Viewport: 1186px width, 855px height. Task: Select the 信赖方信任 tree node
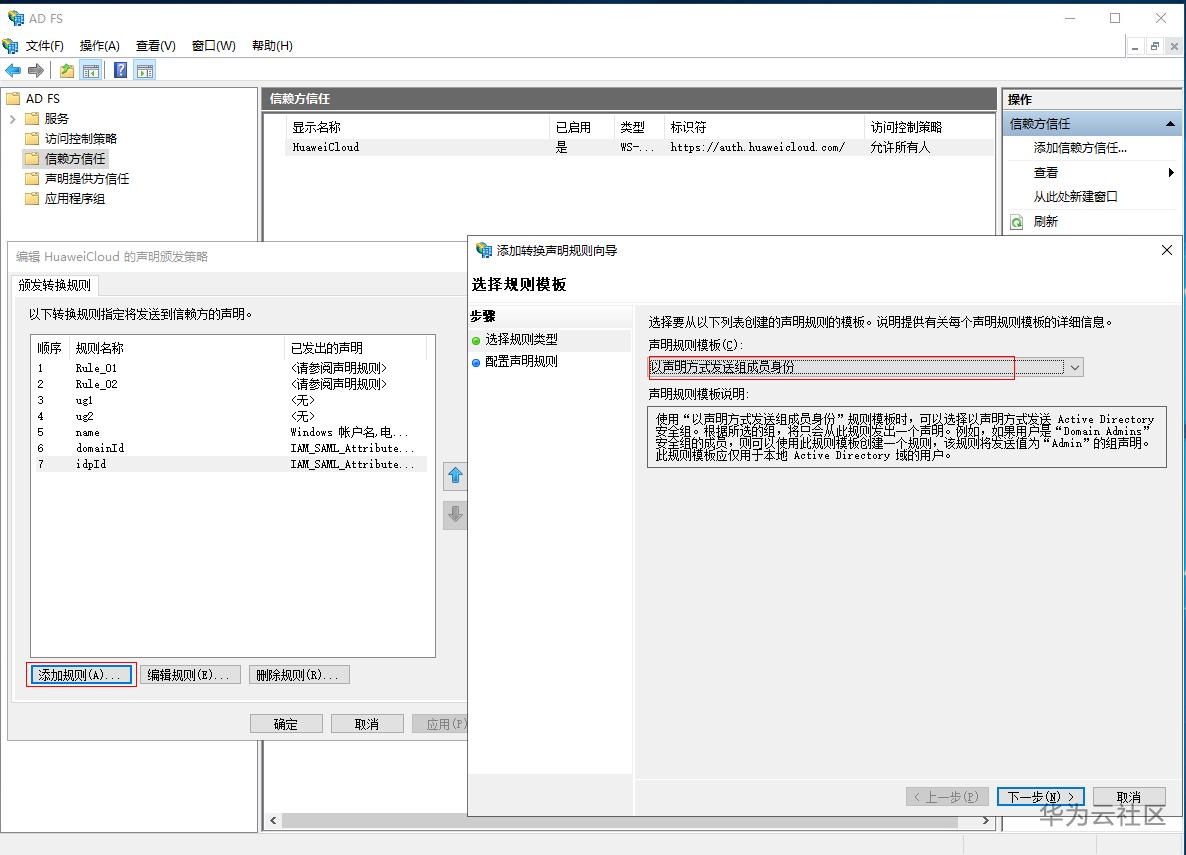point(75,159)
